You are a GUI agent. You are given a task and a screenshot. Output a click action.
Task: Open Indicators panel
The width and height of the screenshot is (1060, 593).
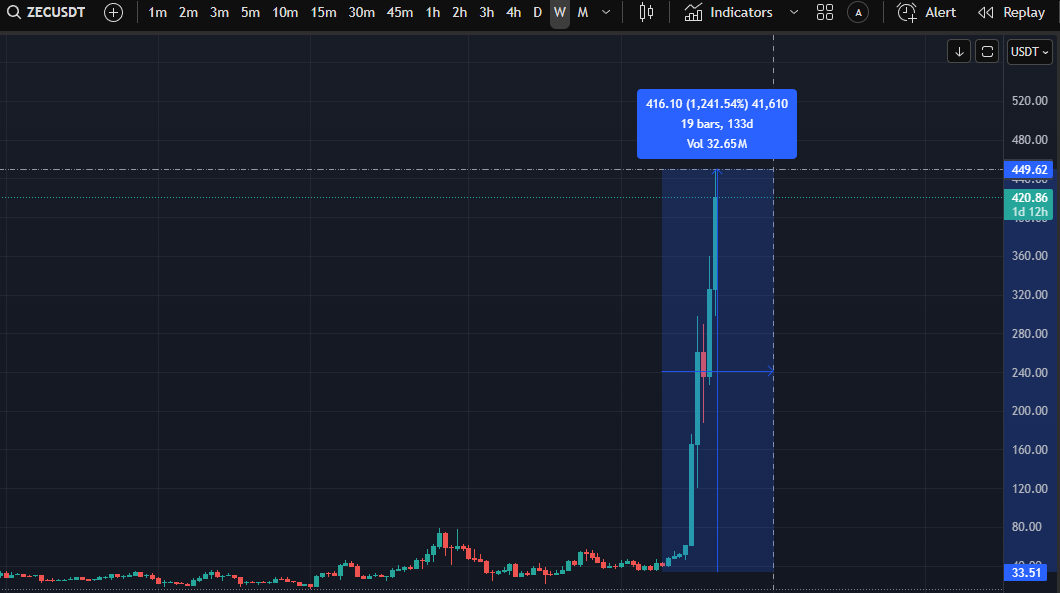(729, 13)
